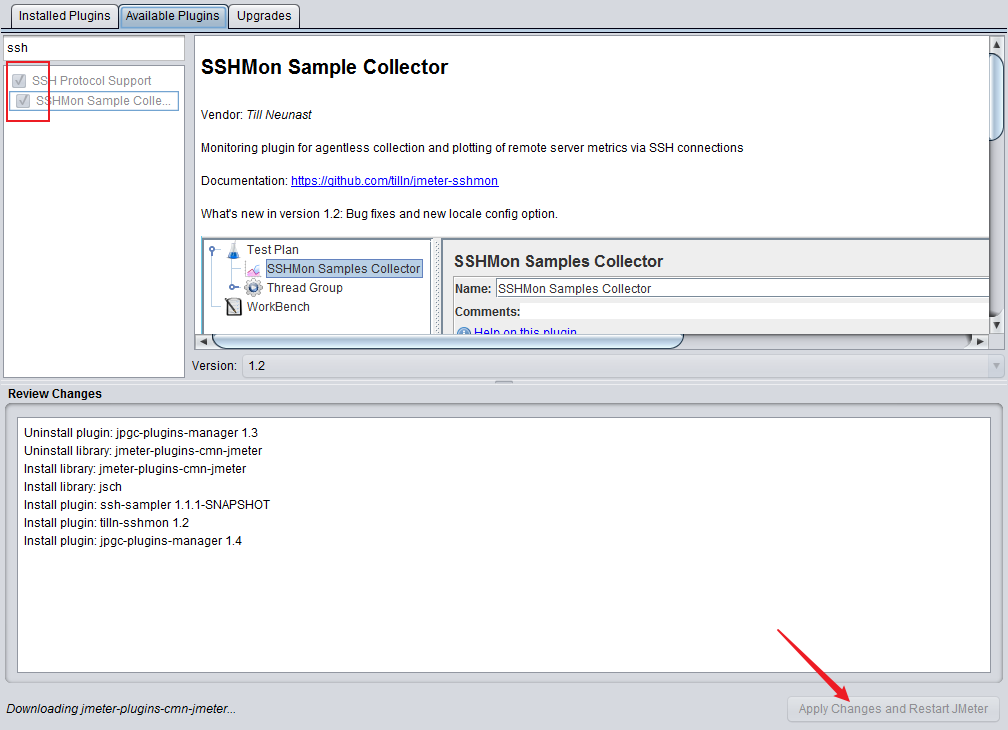Click Apply Changes and Restart JMeter button
Viewport: 1008px width, 730px height.
893,709
